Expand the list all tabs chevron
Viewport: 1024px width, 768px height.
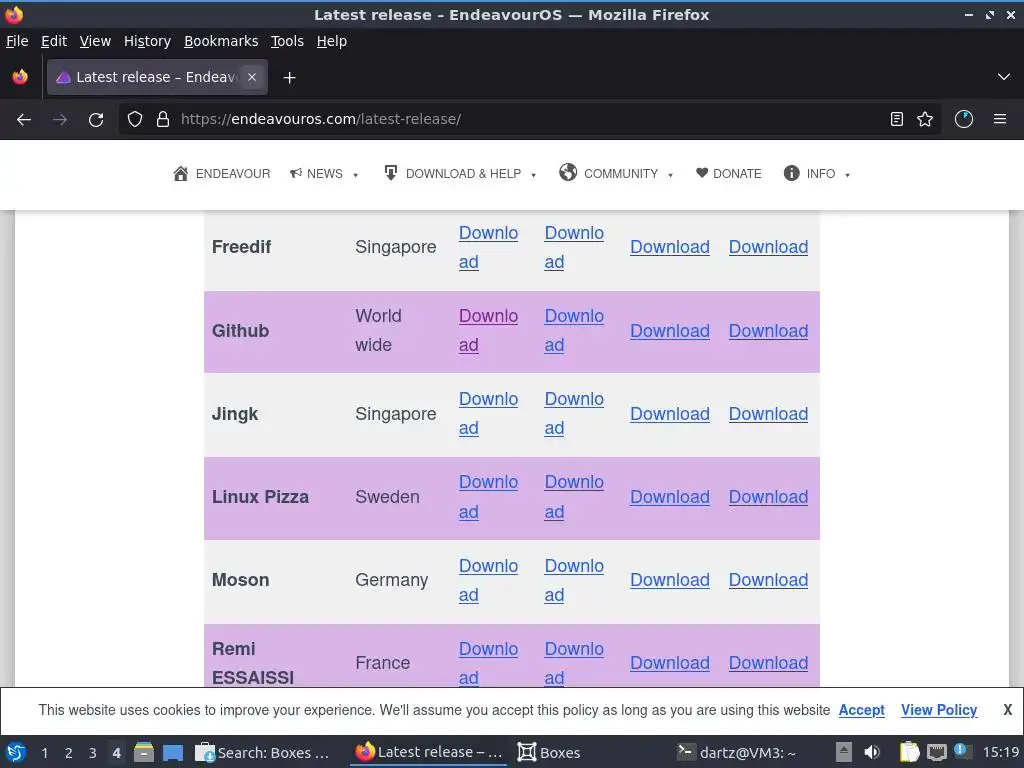[x=1004, y=77]
